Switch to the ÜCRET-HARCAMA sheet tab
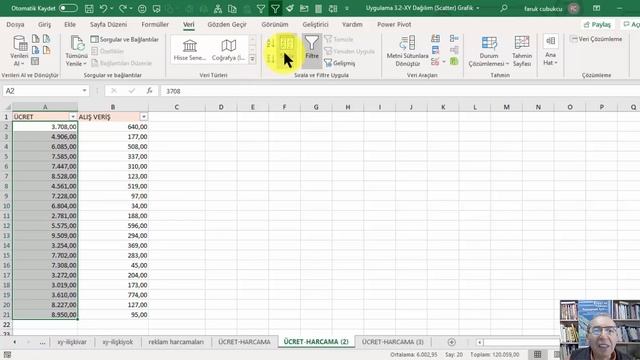 (244, 342)
